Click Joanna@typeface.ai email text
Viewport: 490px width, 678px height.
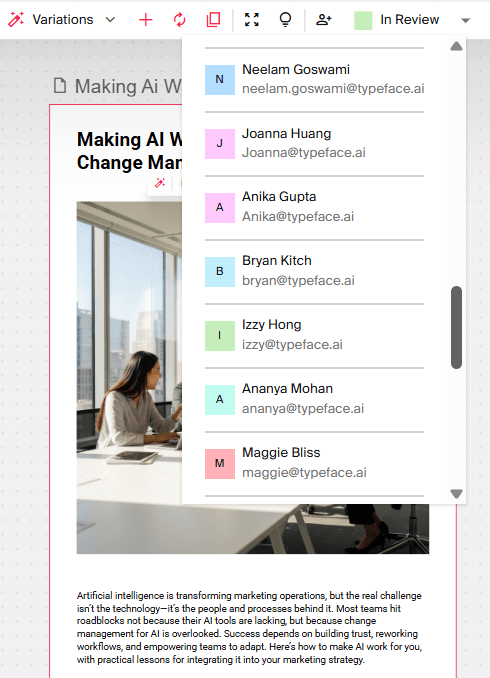[304, 153]
